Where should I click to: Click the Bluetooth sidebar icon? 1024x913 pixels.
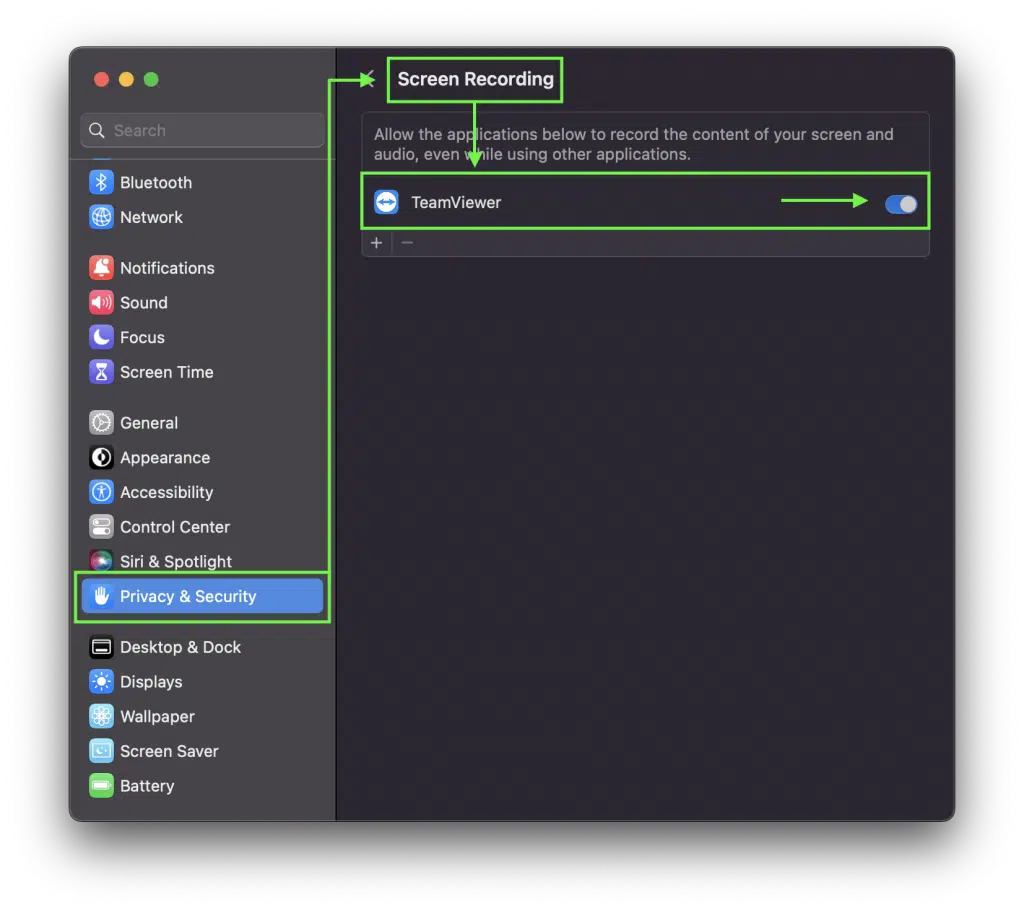tap(101, 182)
